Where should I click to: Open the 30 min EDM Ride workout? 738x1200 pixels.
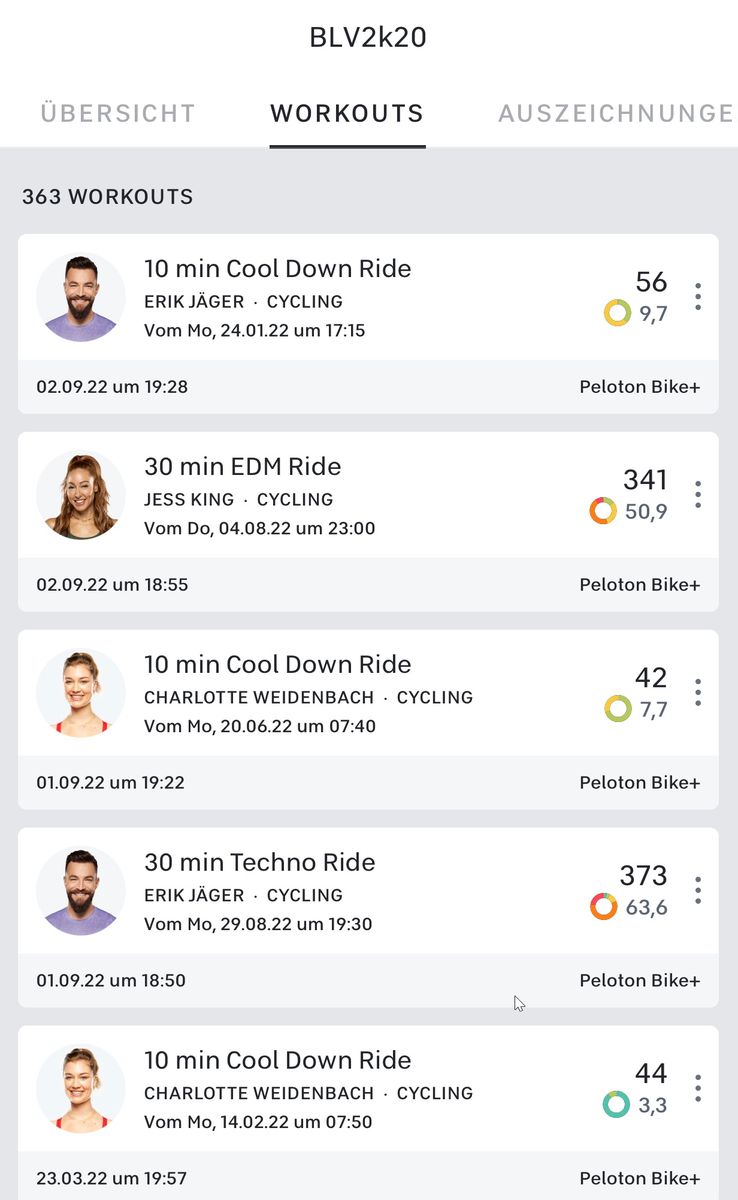point(243,467)
